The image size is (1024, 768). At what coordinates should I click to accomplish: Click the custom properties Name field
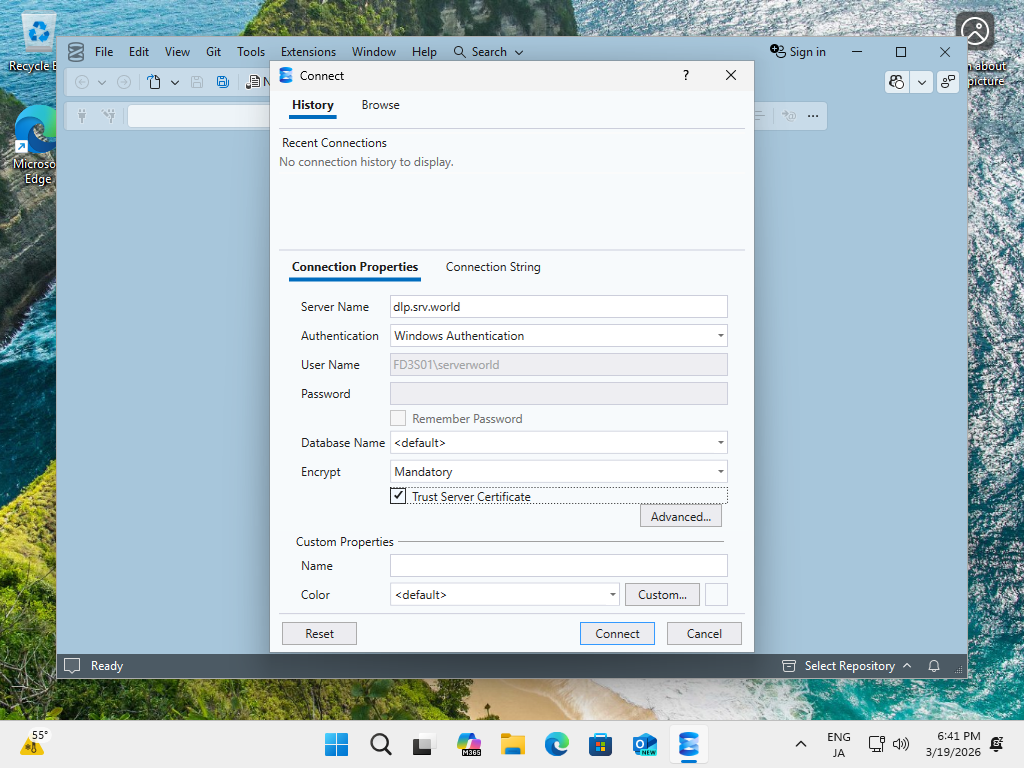tap(558, 566)
